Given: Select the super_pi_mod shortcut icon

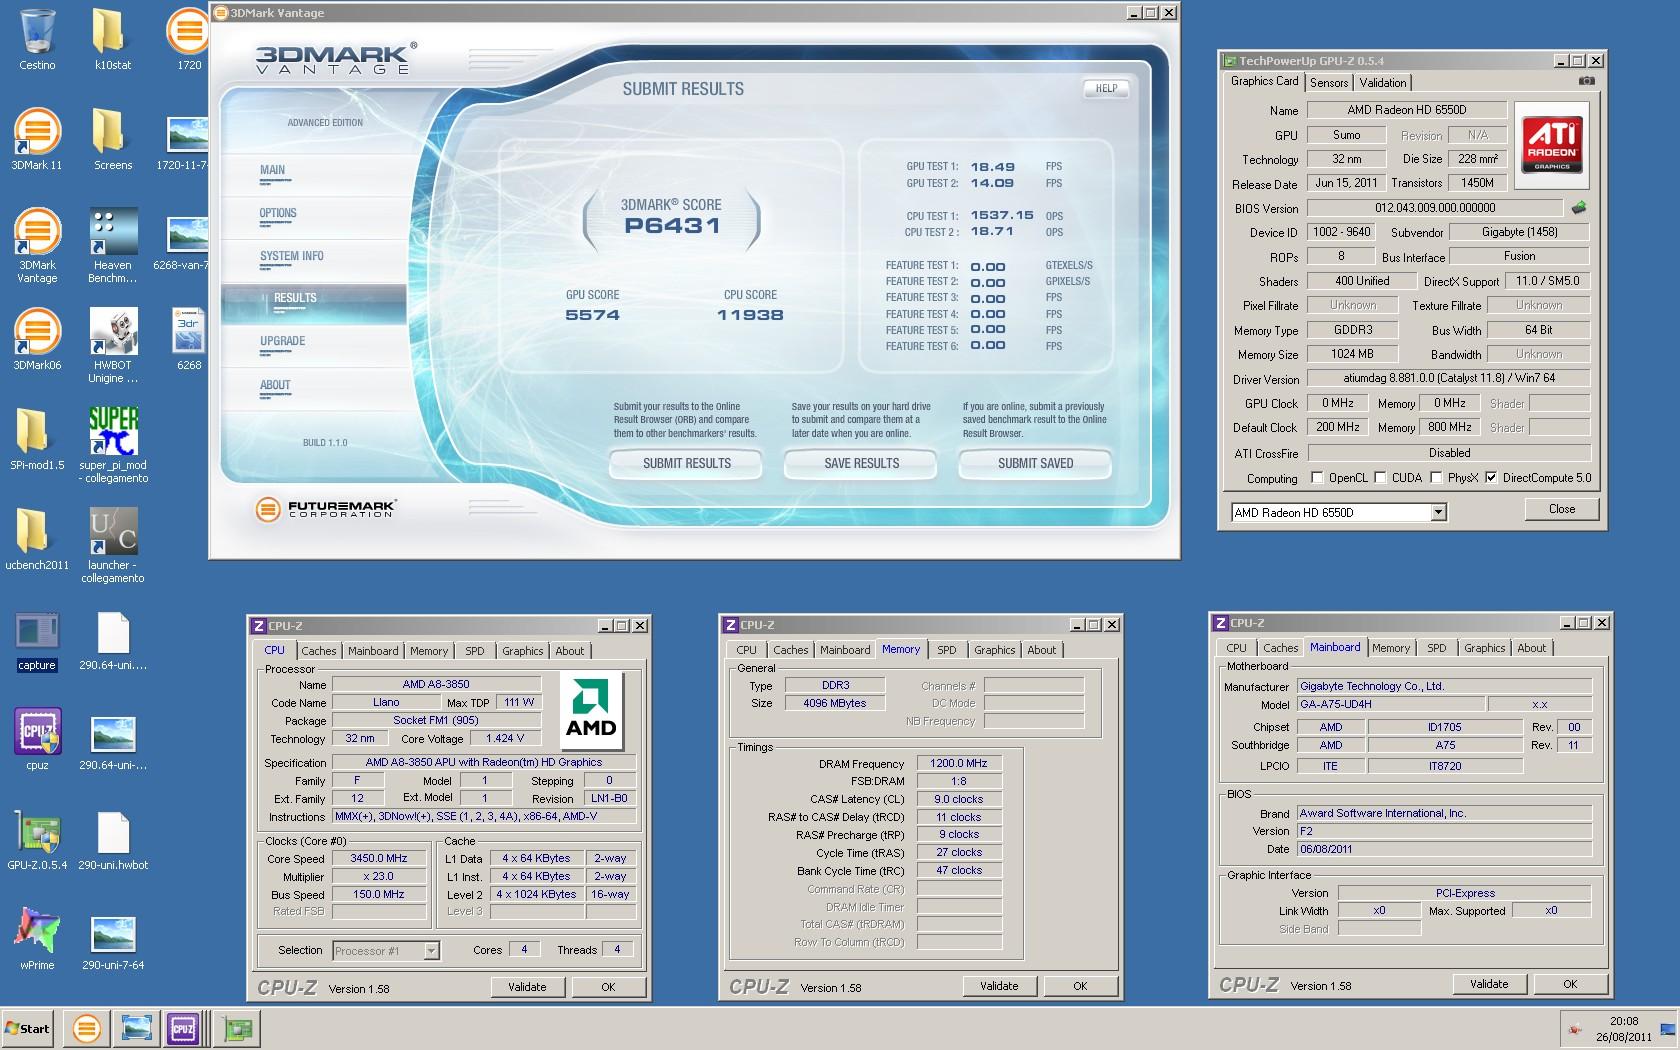Looking at the screenshot, I should tap(113, 446).
